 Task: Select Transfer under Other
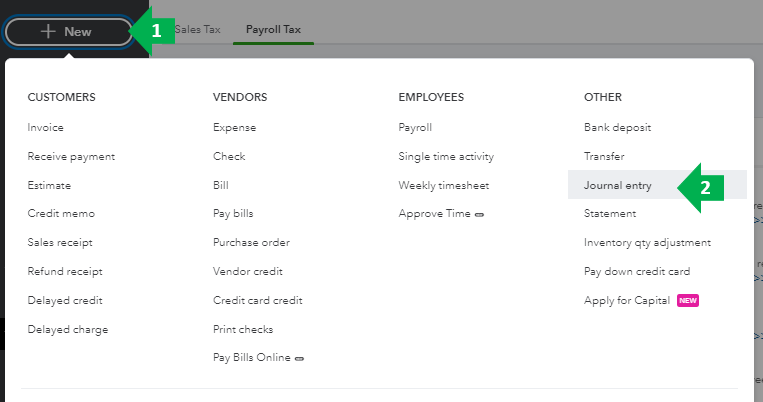(x=604, y=156)
